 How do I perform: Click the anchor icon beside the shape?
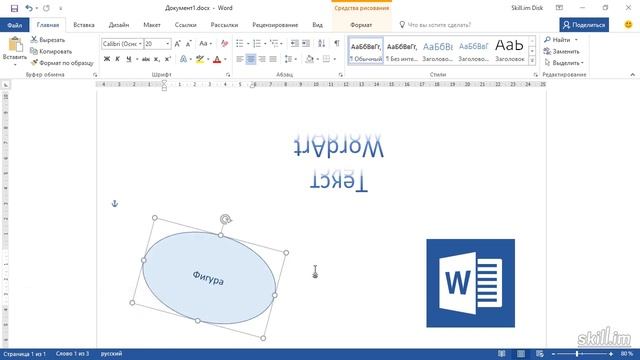coord(115,203)
